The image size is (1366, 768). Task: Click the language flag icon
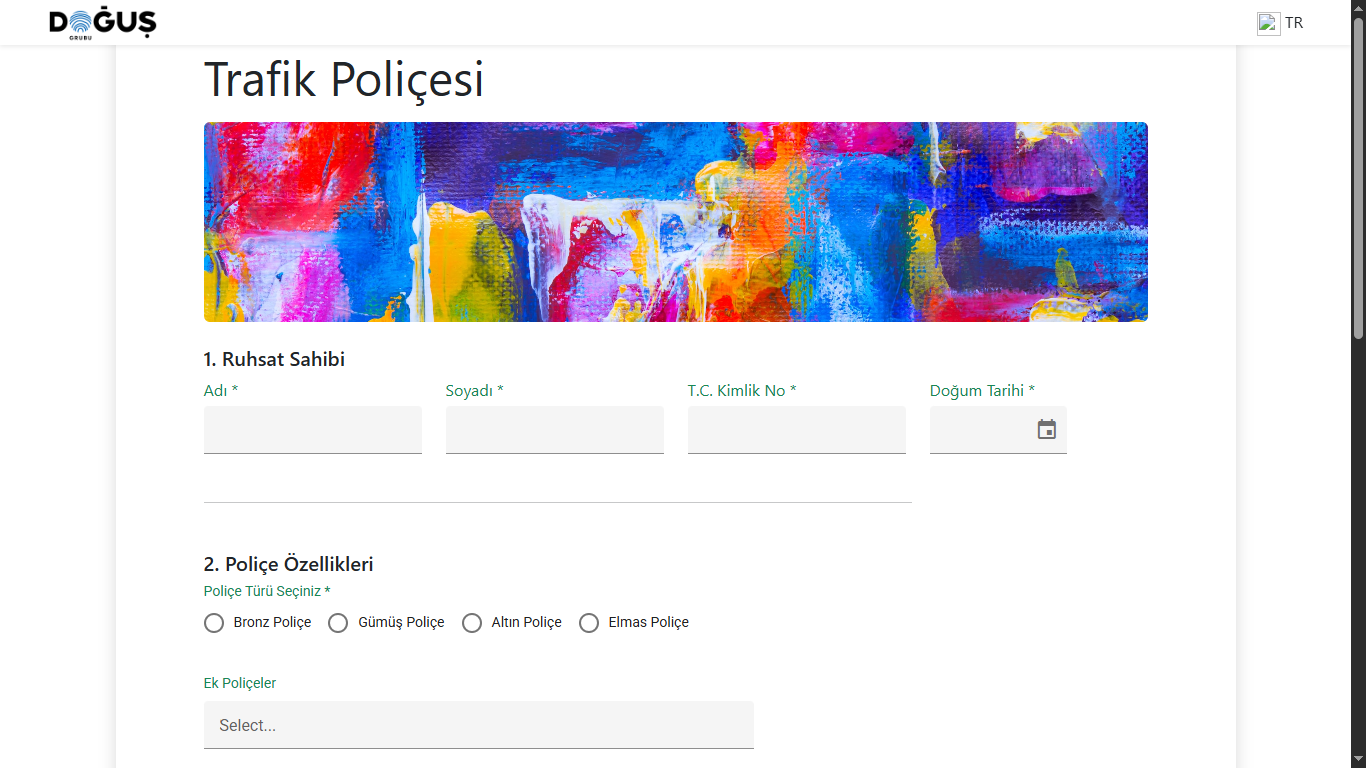pyautogui.click(x=1268, y=24)
